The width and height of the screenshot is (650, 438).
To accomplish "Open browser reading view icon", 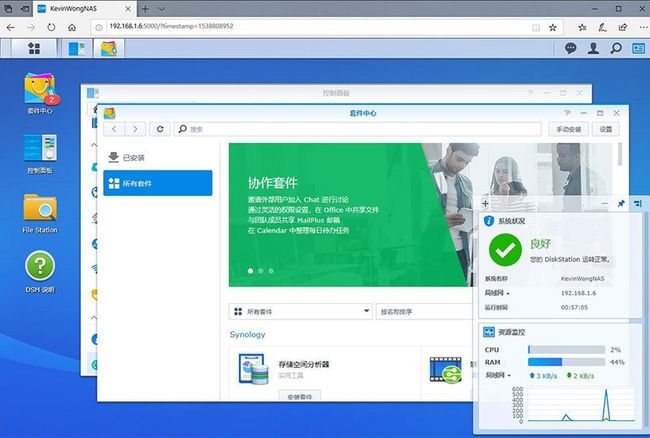I will click(536, 27).
